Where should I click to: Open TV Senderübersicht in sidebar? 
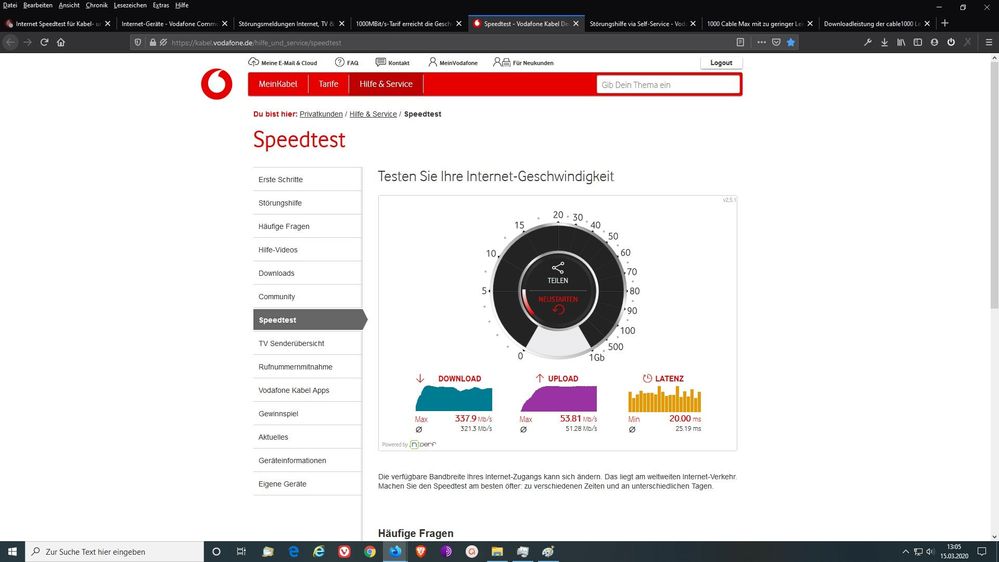click(307, 343)
